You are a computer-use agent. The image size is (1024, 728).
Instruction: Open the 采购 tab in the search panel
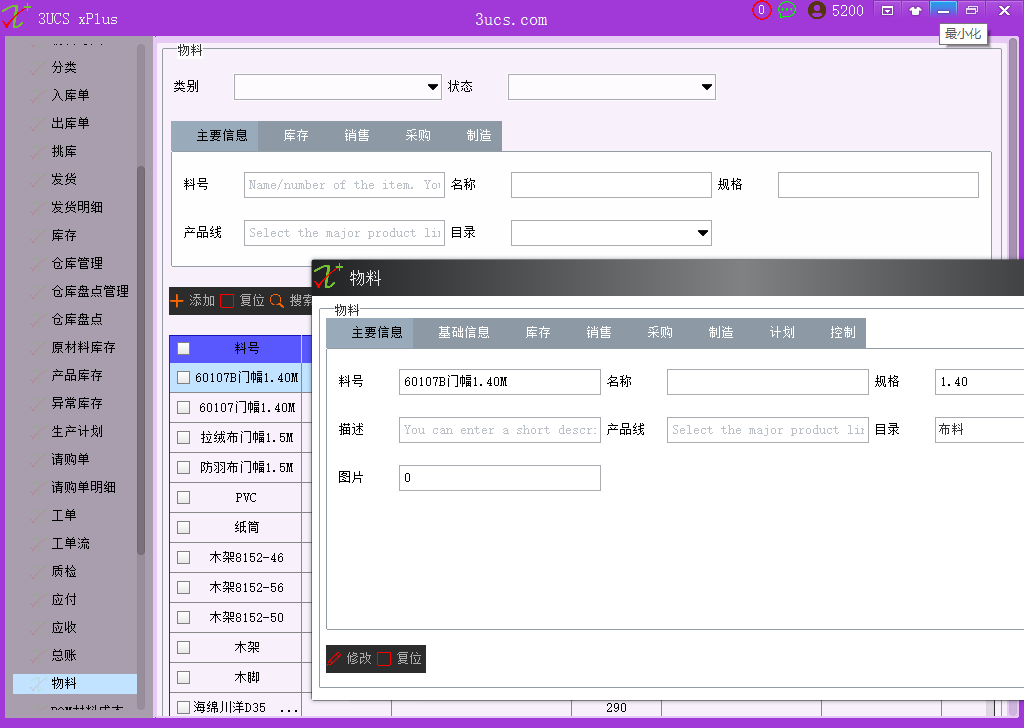(418, 135)
